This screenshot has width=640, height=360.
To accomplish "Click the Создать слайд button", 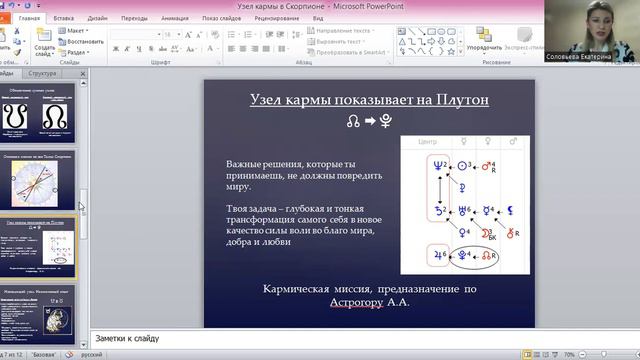I will 44,43.
